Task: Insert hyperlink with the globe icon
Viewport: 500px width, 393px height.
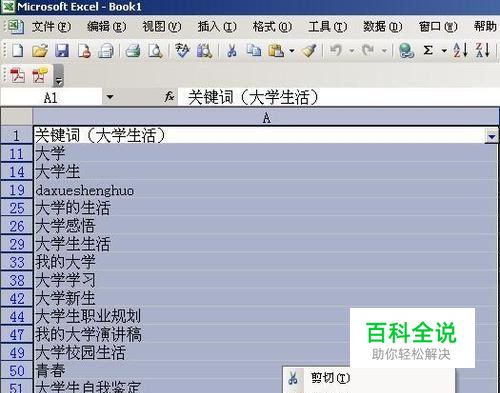Action: tap(406, 51)
